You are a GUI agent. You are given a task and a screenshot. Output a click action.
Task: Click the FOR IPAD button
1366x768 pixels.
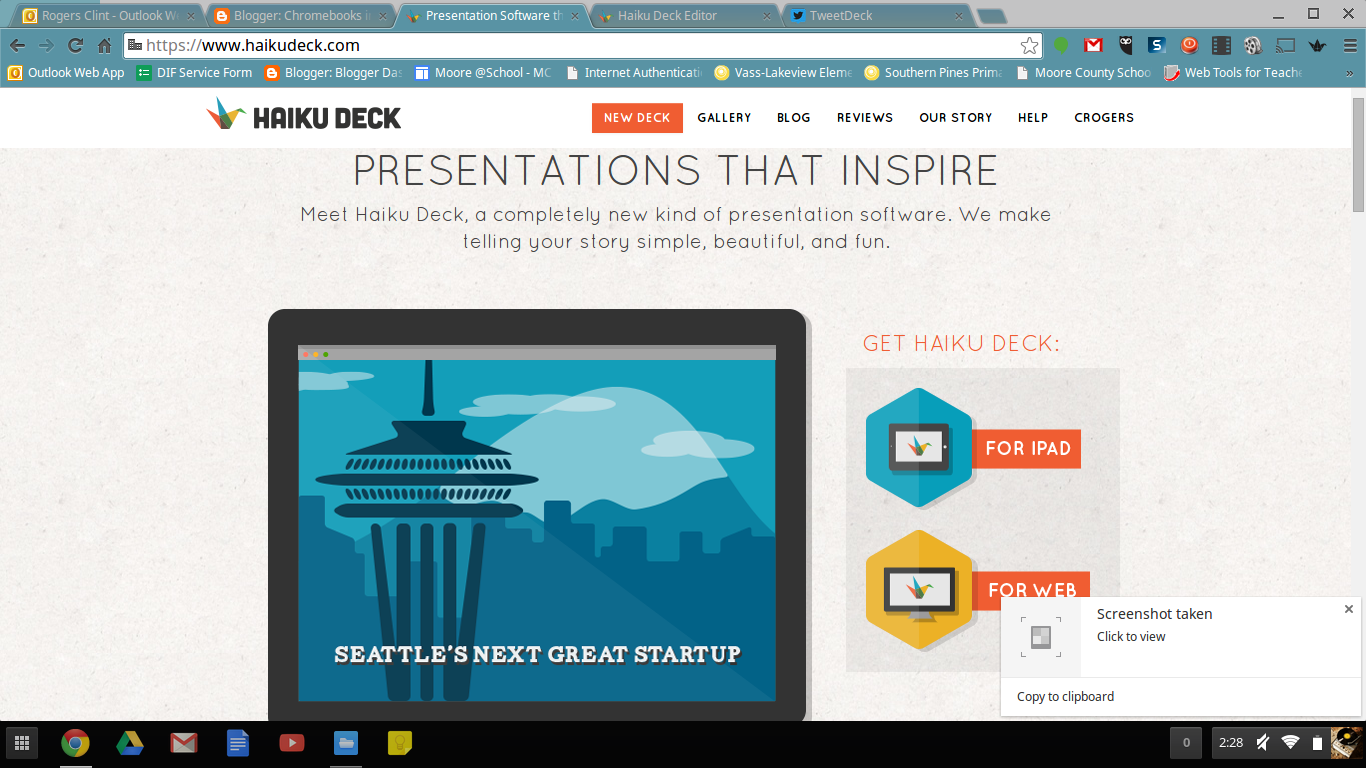click(x=1027, y=448)
